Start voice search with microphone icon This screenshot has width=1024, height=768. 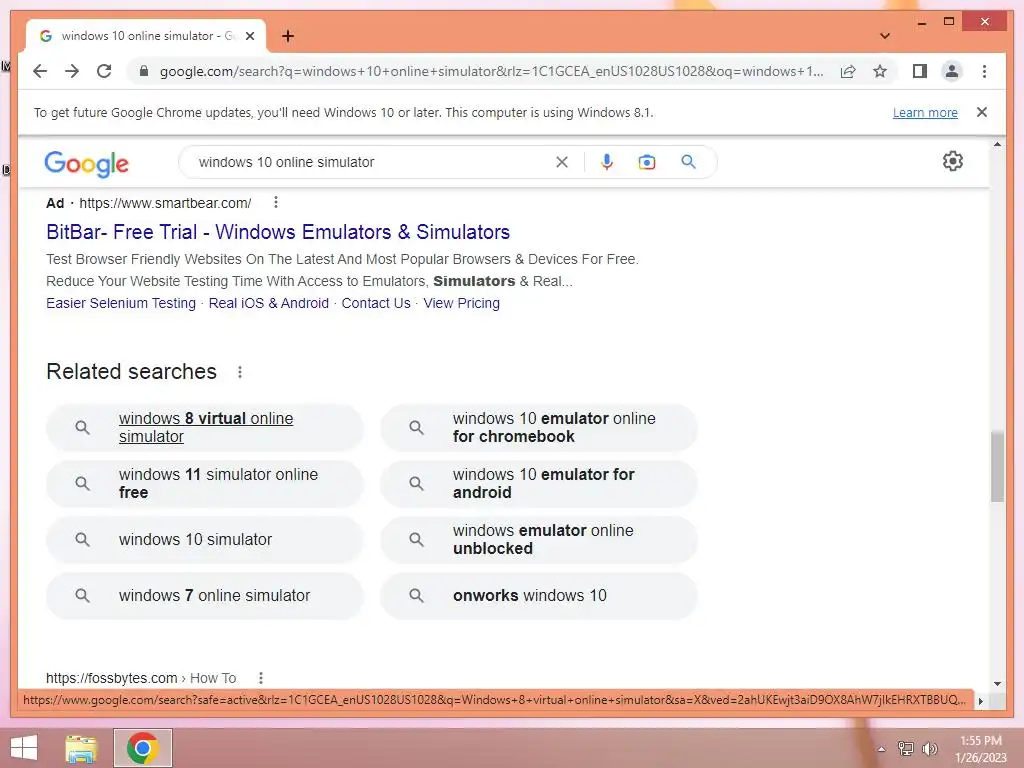(607, 162)
